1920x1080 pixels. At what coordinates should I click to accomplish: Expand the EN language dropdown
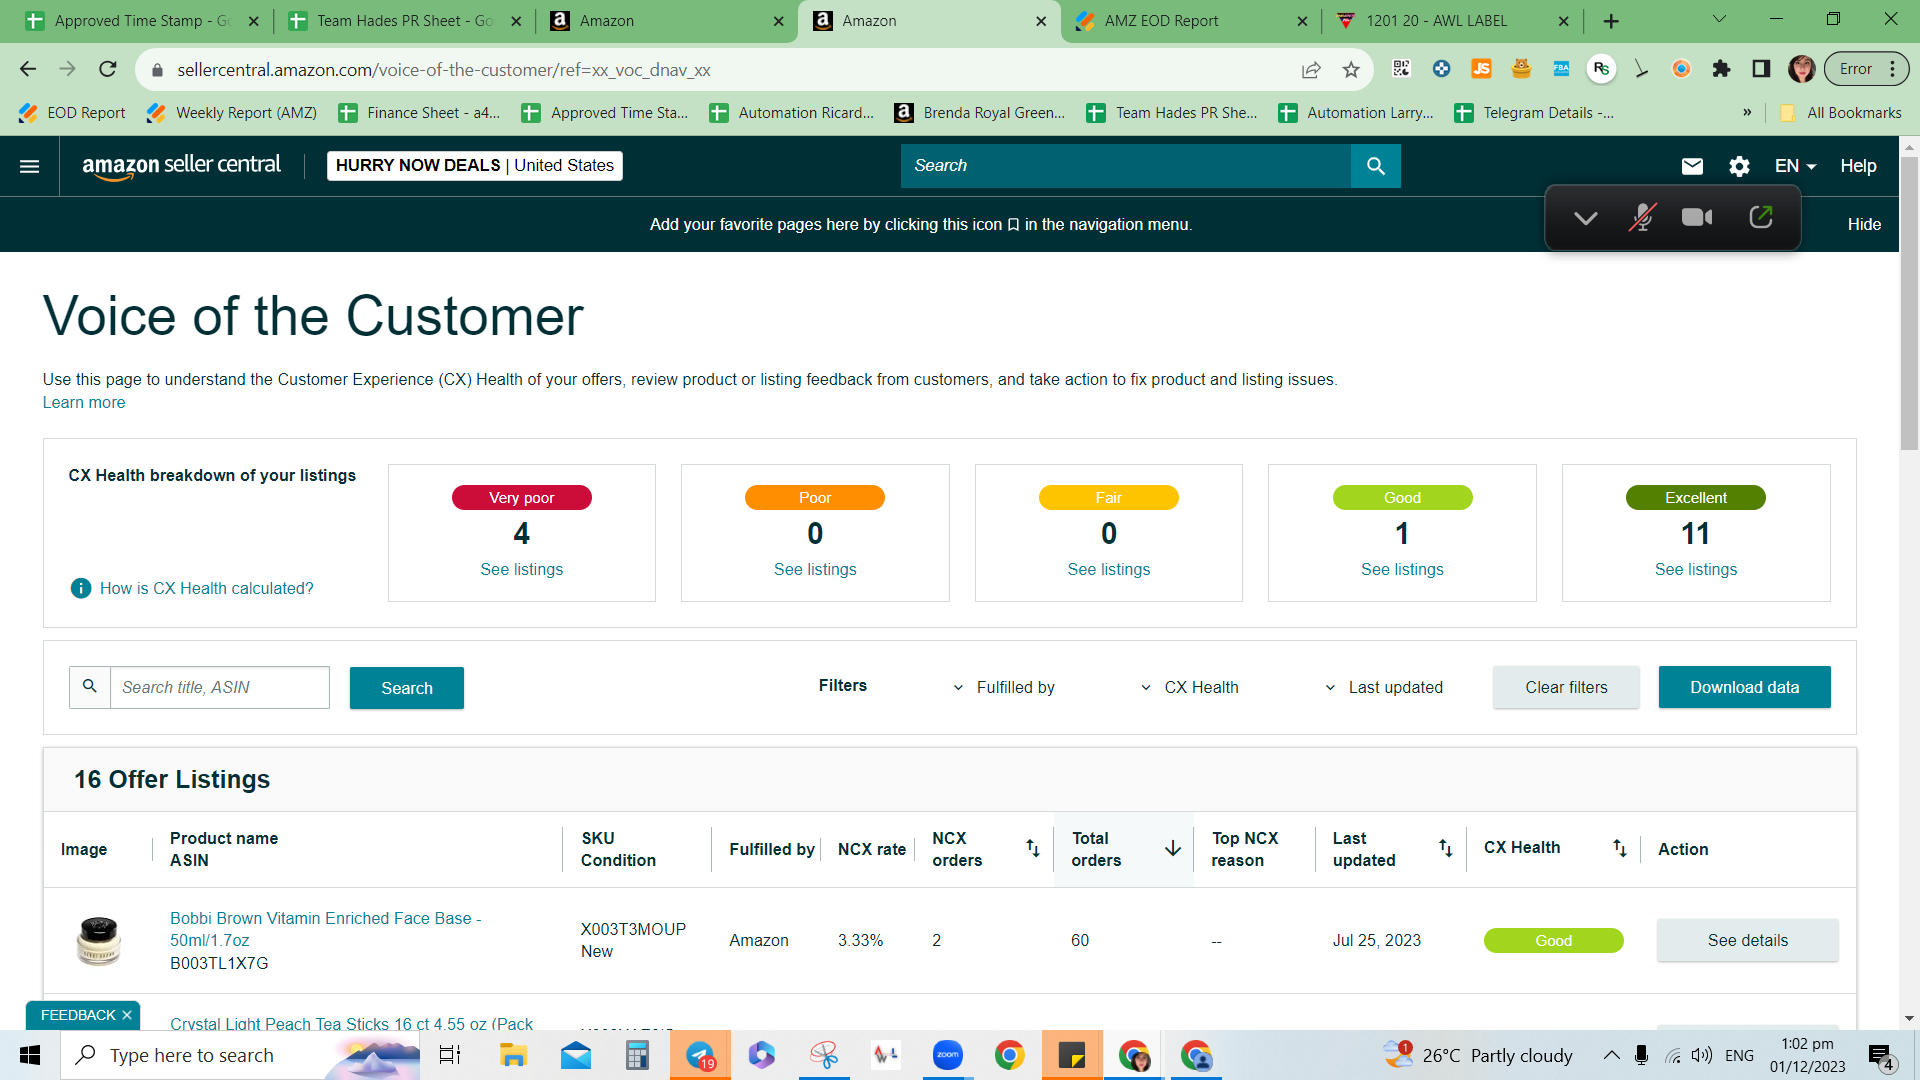pos(1795,166)
